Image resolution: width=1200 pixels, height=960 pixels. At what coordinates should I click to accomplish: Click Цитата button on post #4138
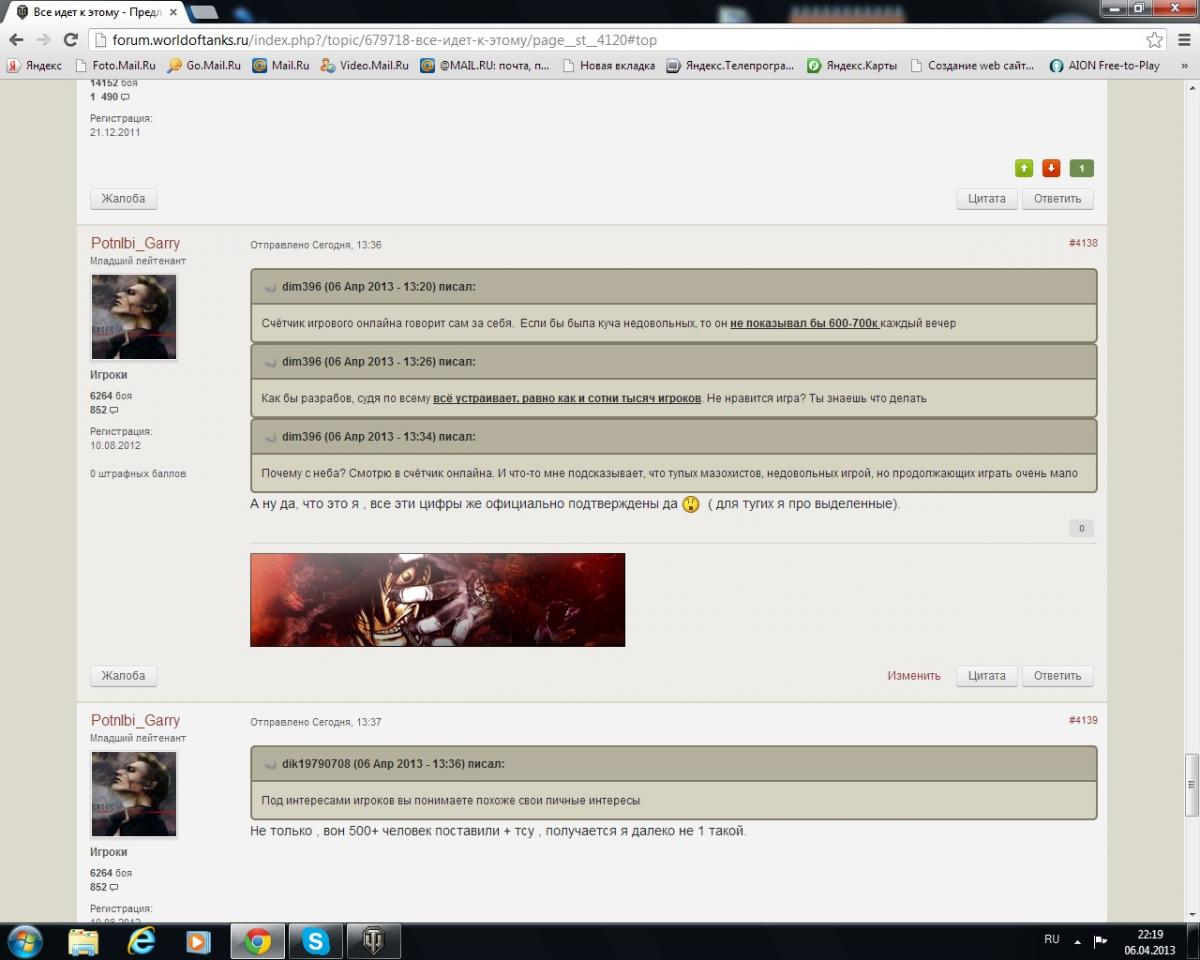987,676
